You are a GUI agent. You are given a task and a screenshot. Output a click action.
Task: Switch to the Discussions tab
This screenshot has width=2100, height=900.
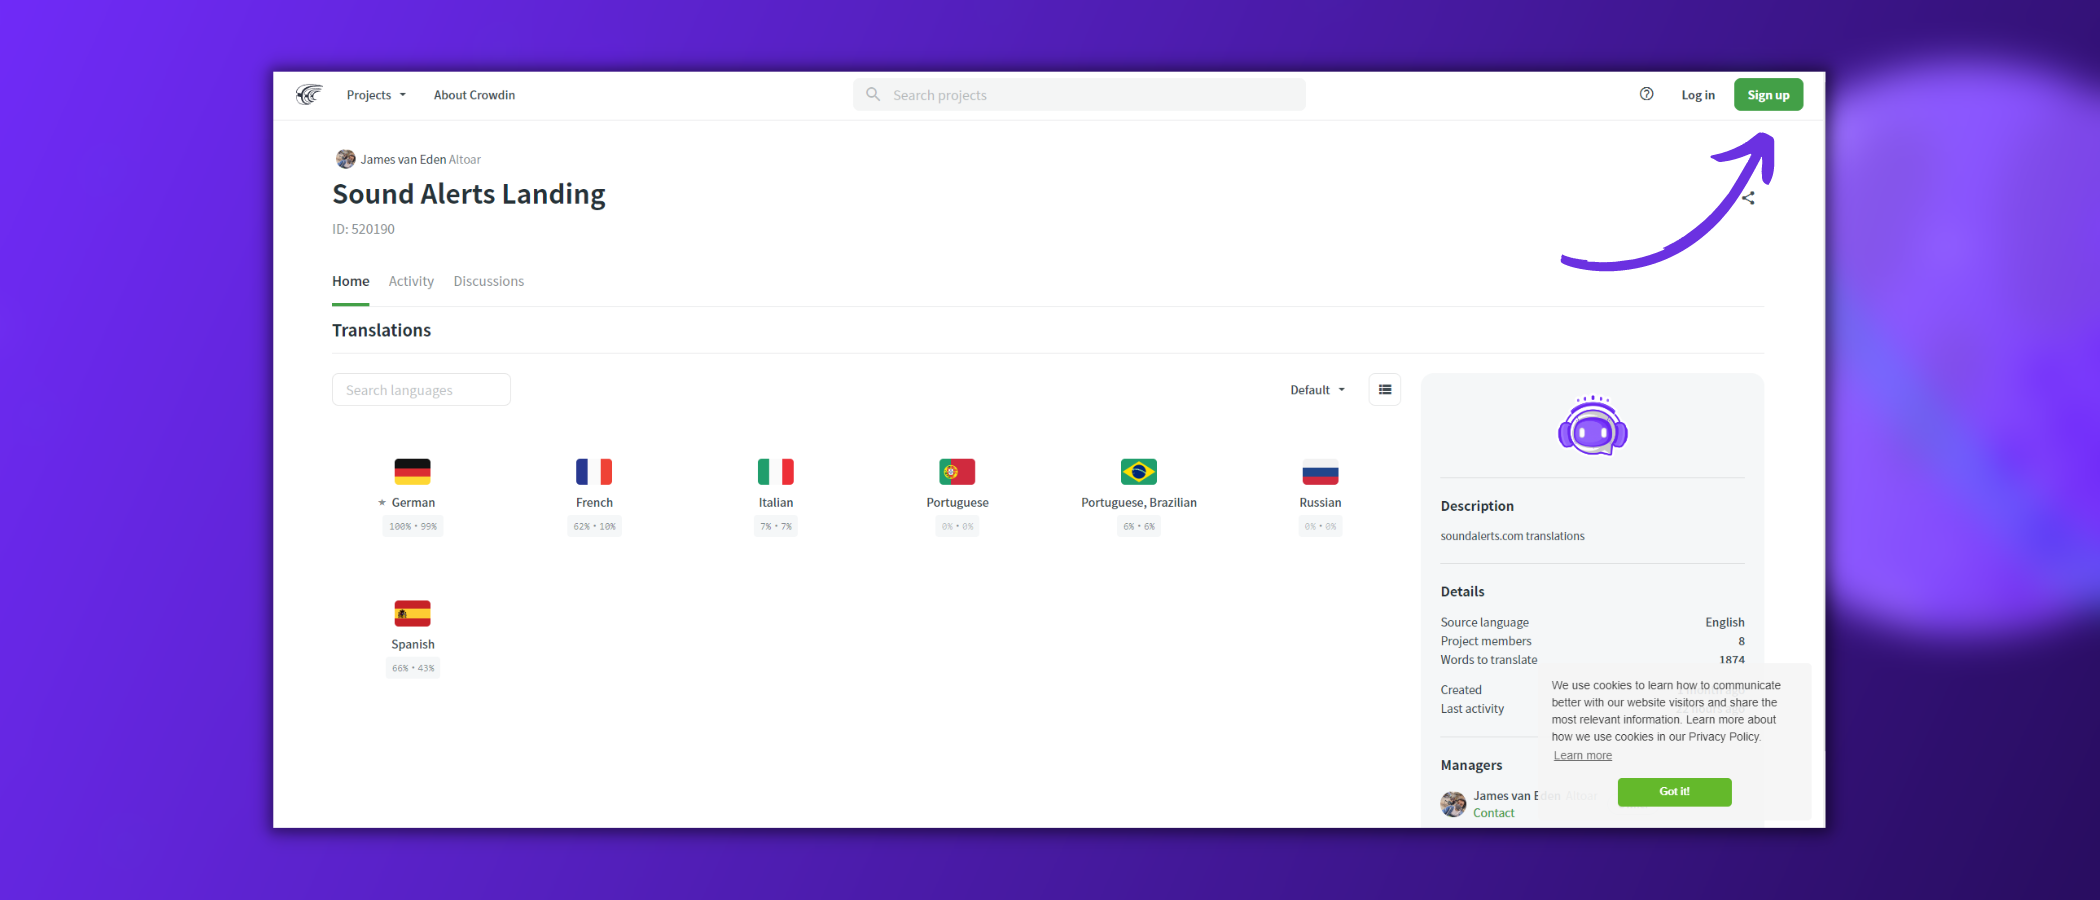(488, 282)
